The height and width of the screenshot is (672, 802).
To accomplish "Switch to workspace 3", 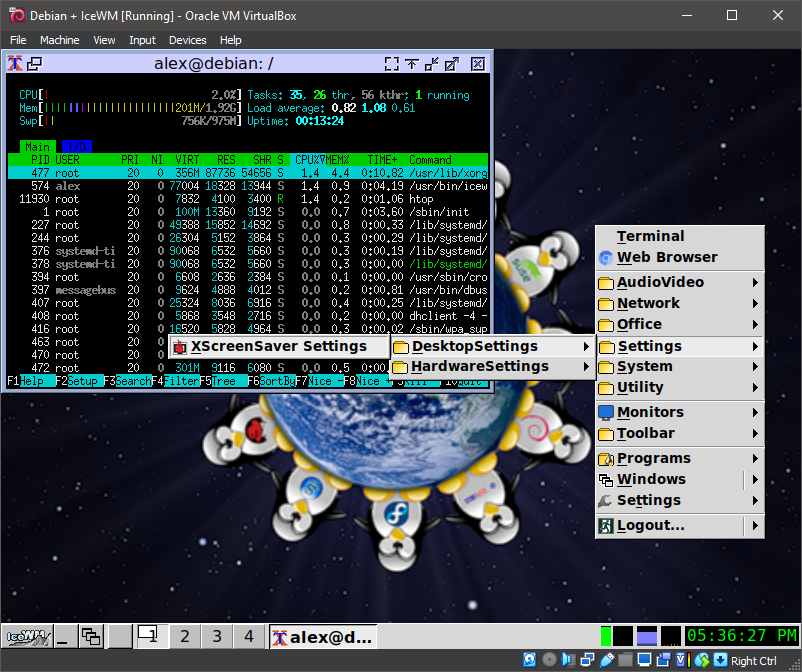I will 217,636.
